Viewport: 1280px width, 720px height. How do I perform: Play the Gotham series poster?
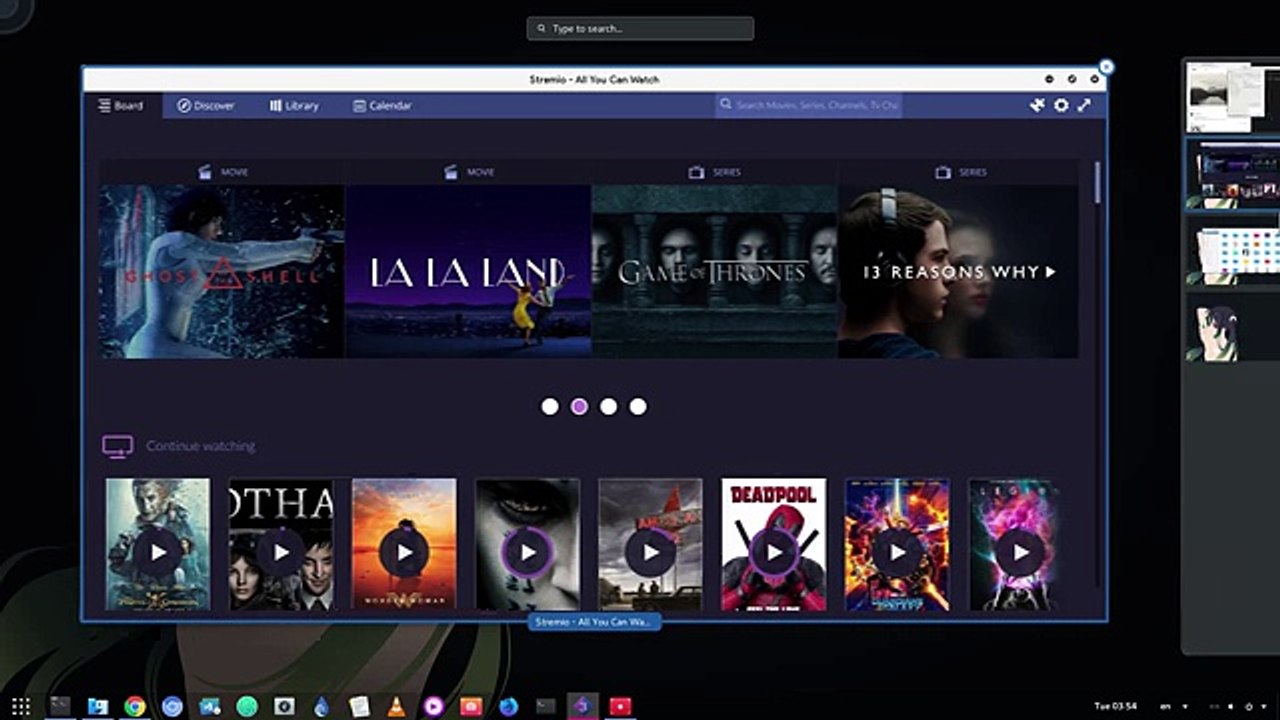click(x=281, y=552)
